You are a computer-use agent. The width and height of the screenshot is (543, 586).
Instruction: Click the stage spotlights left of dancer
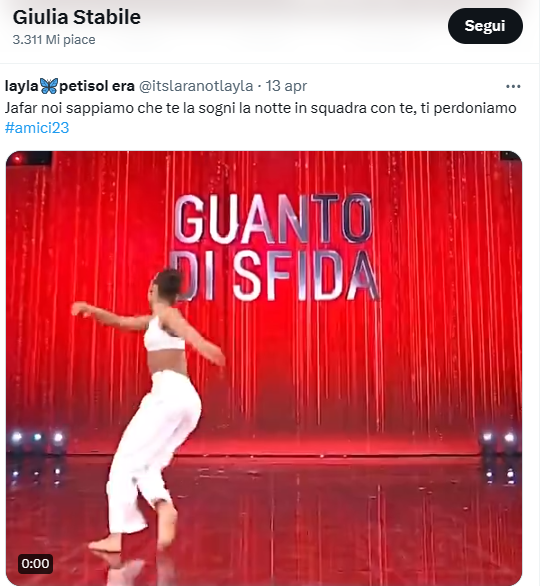[37, 437]
